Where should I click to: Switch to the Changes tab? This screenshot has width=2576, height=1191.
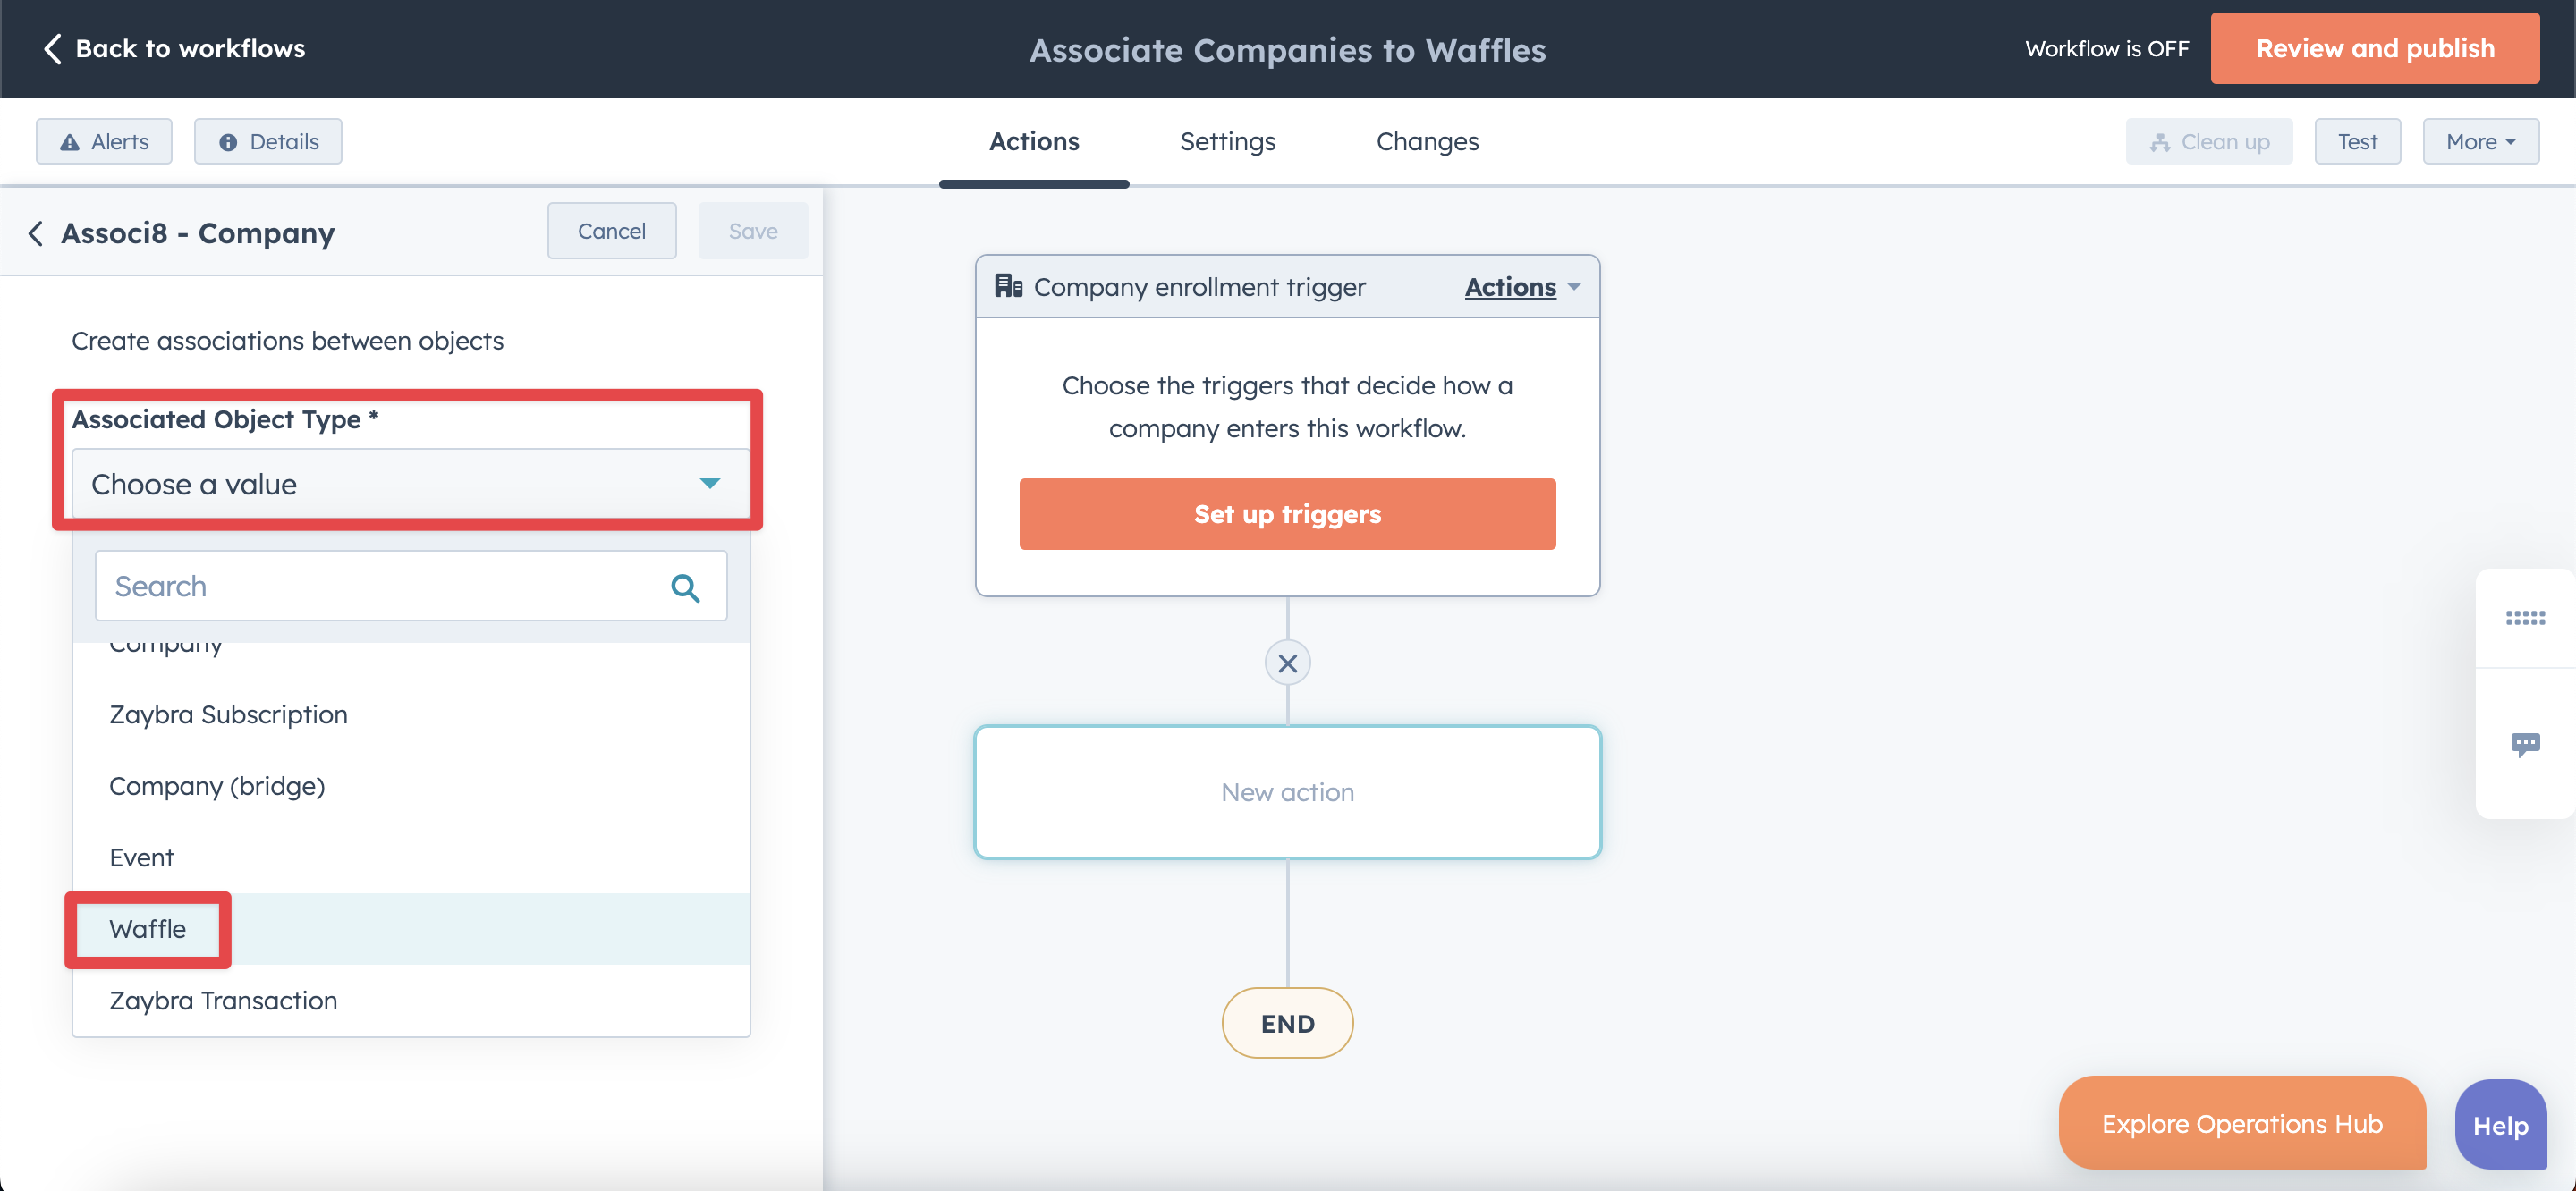[x=1427, y=142]
